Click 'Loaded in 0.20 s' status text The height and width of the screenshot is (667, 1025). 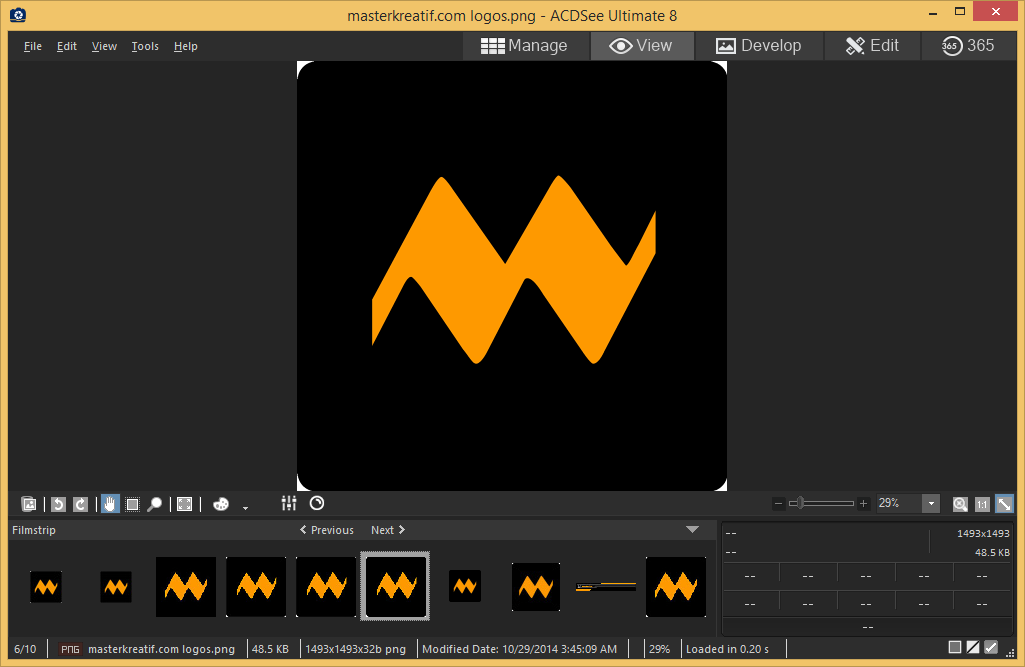(x=727, y=649)
